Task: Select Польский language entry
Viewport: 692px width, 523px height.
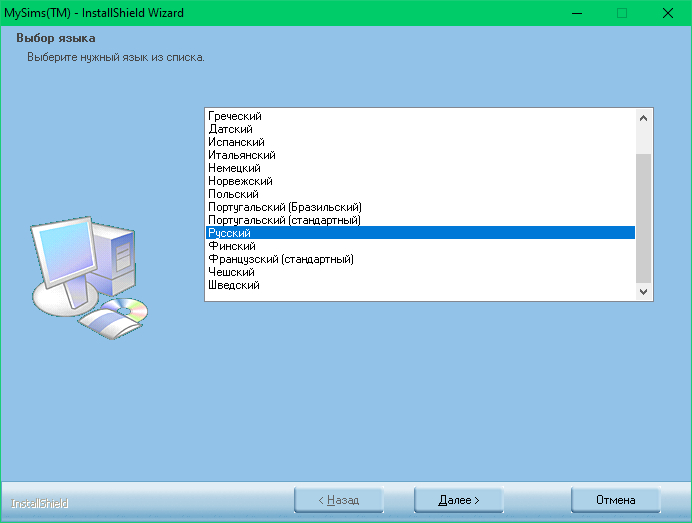Action: tap(421, 194)
